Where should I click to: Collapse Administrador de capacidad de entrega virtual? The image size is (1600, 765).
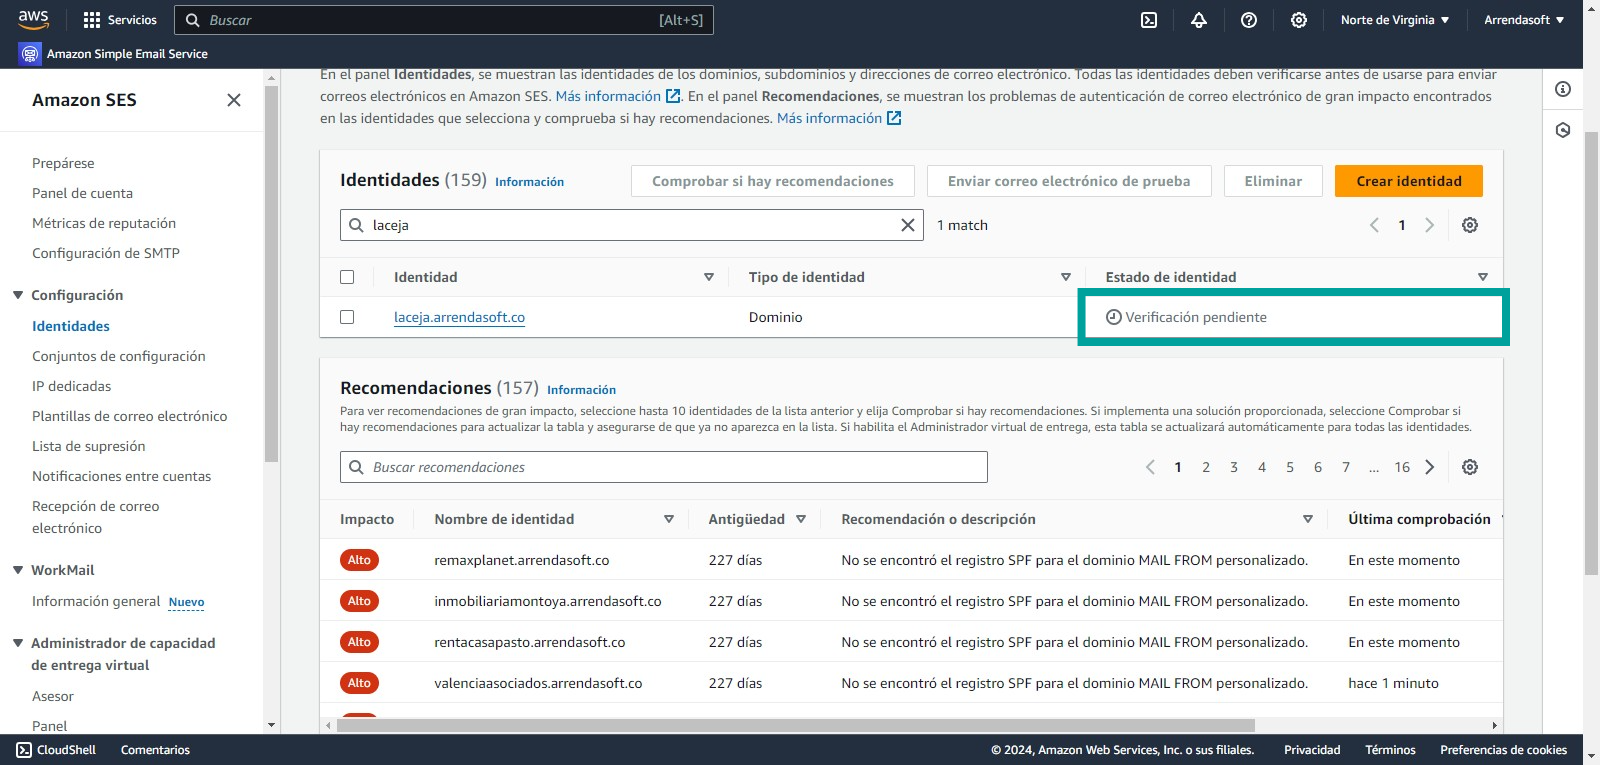point(18,643)
